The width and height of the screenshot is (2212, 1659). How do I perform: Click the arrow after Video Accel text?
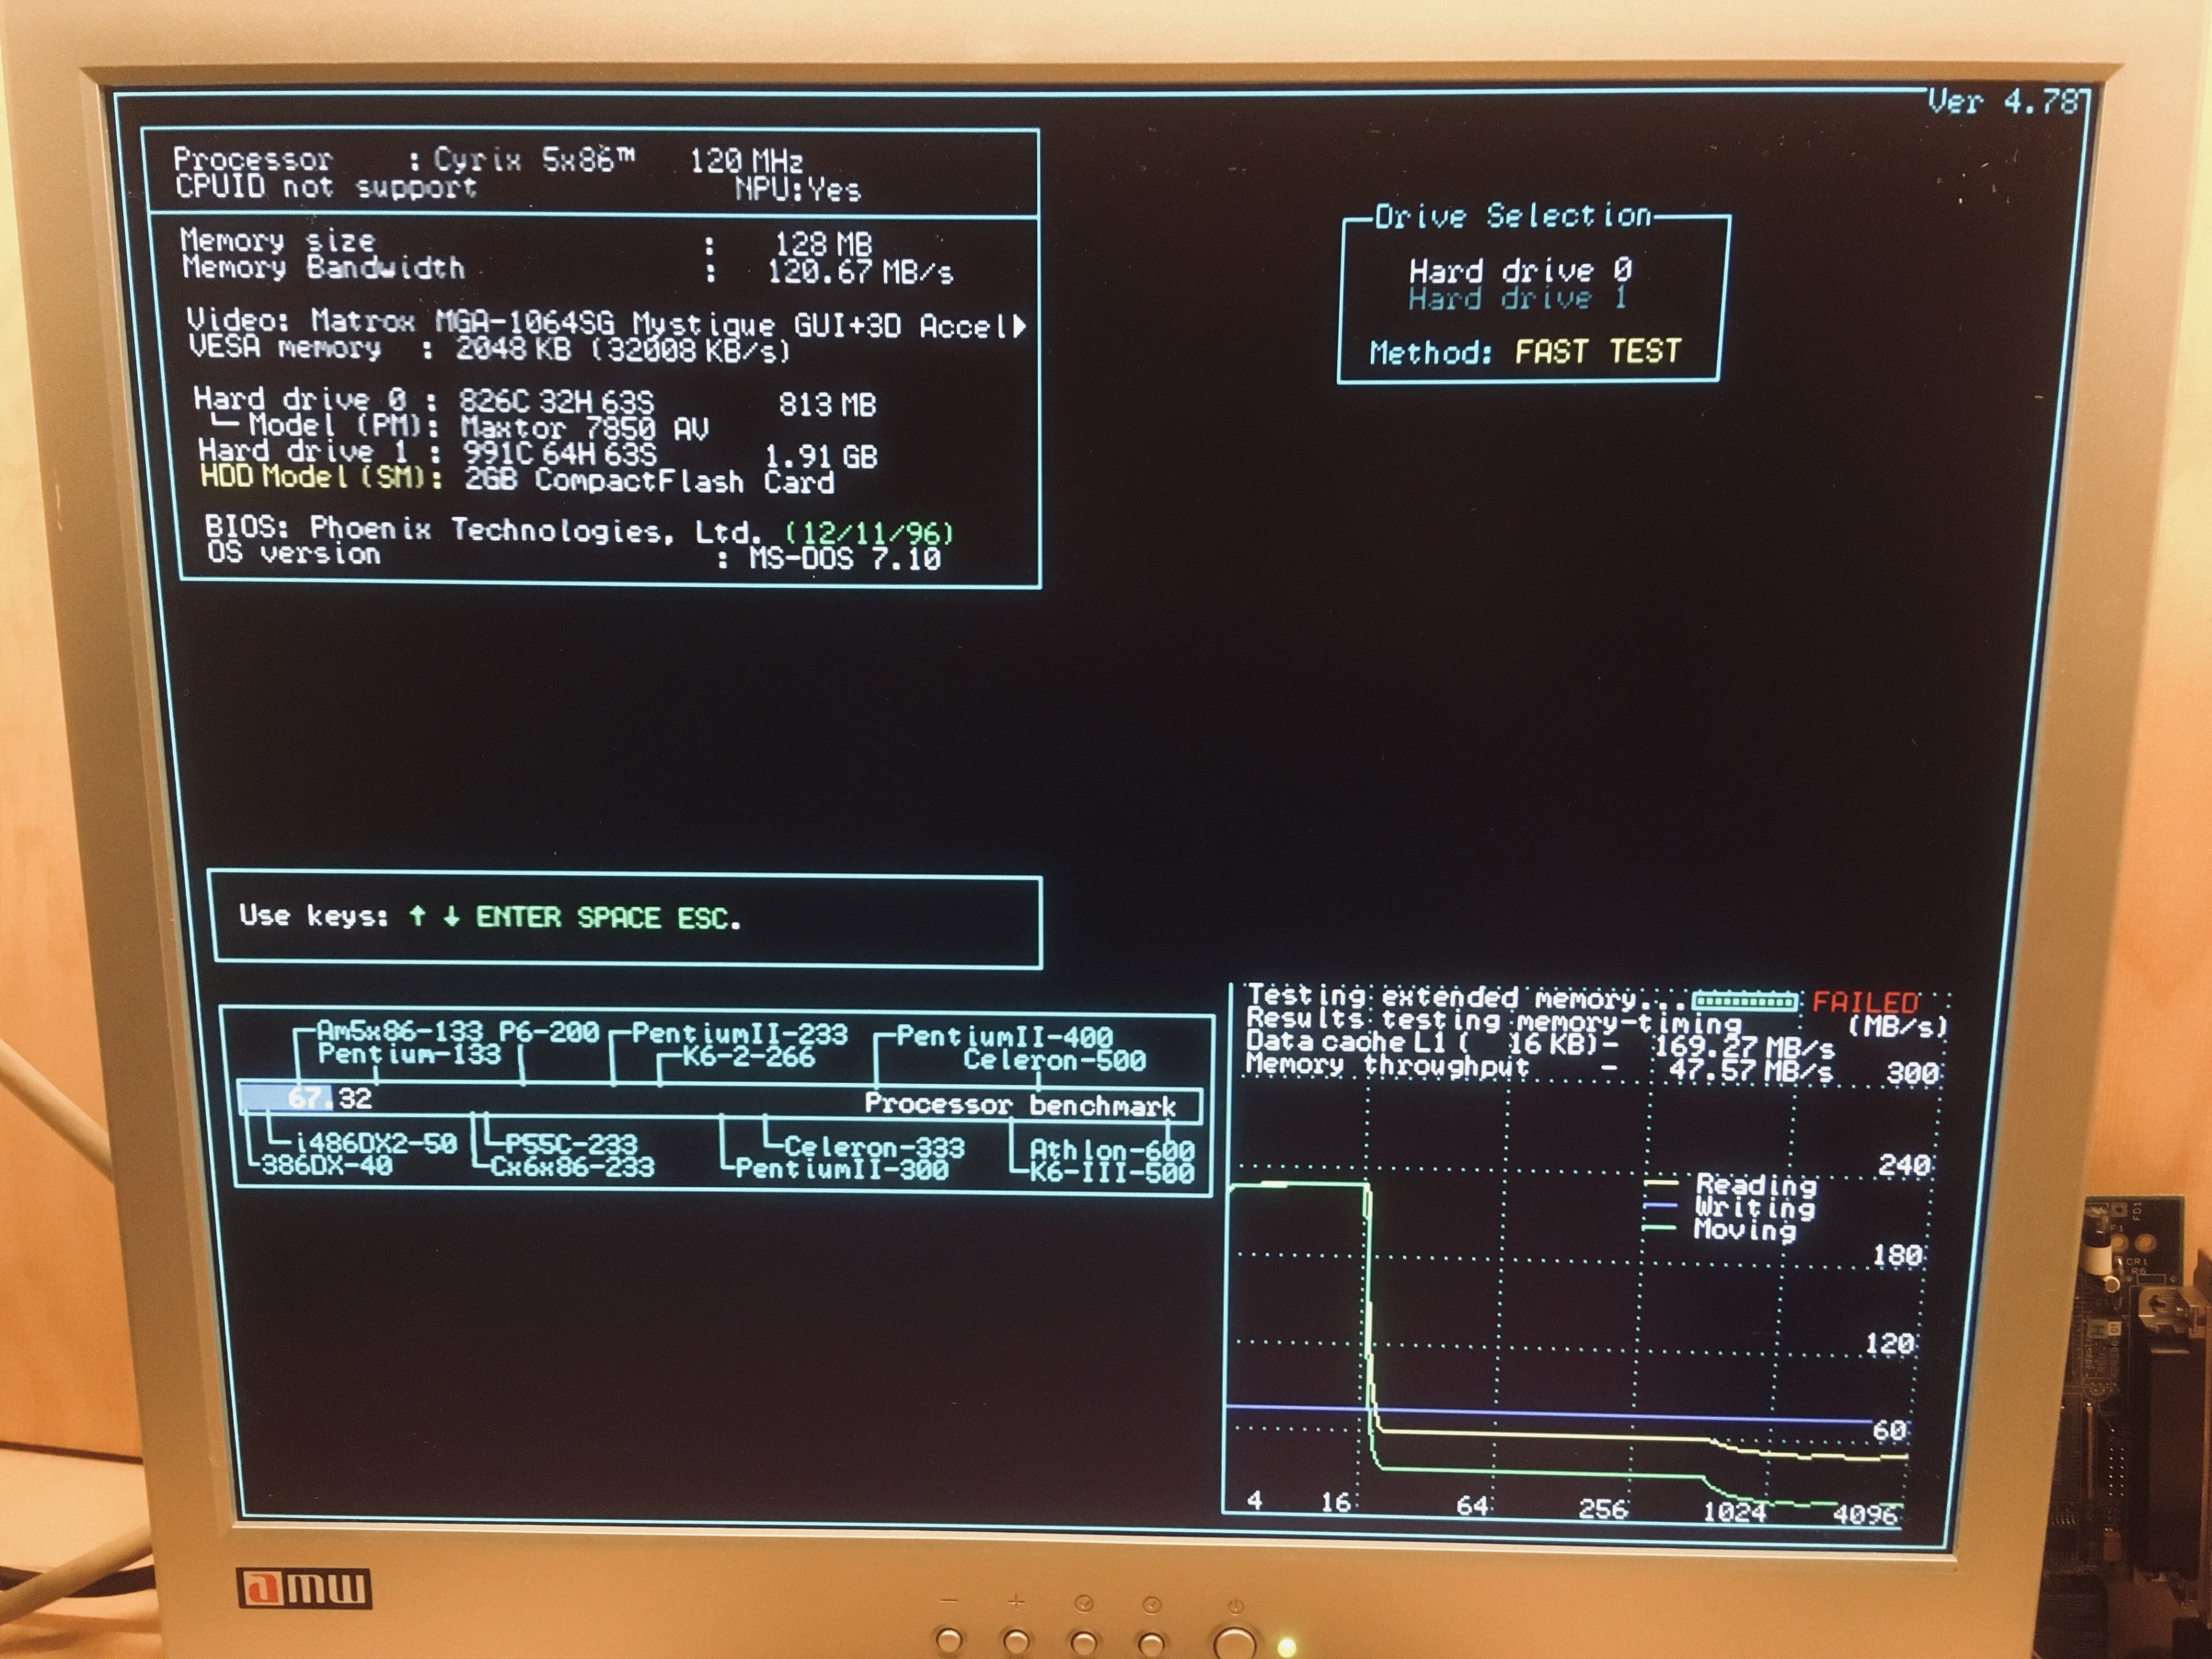click(1019, 326)
